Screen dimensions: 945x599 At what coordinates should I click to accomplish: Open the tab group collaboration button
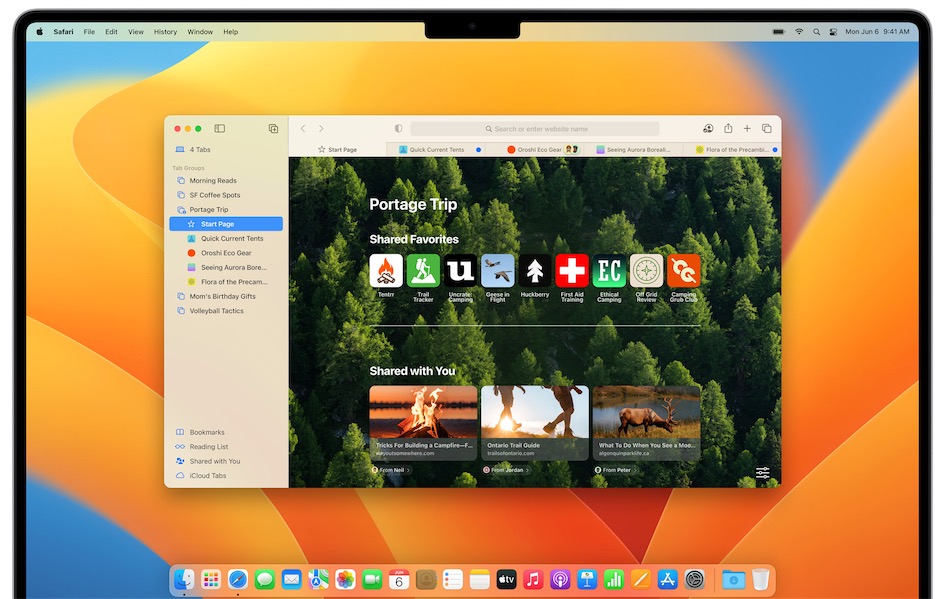(x=708, y=128)
